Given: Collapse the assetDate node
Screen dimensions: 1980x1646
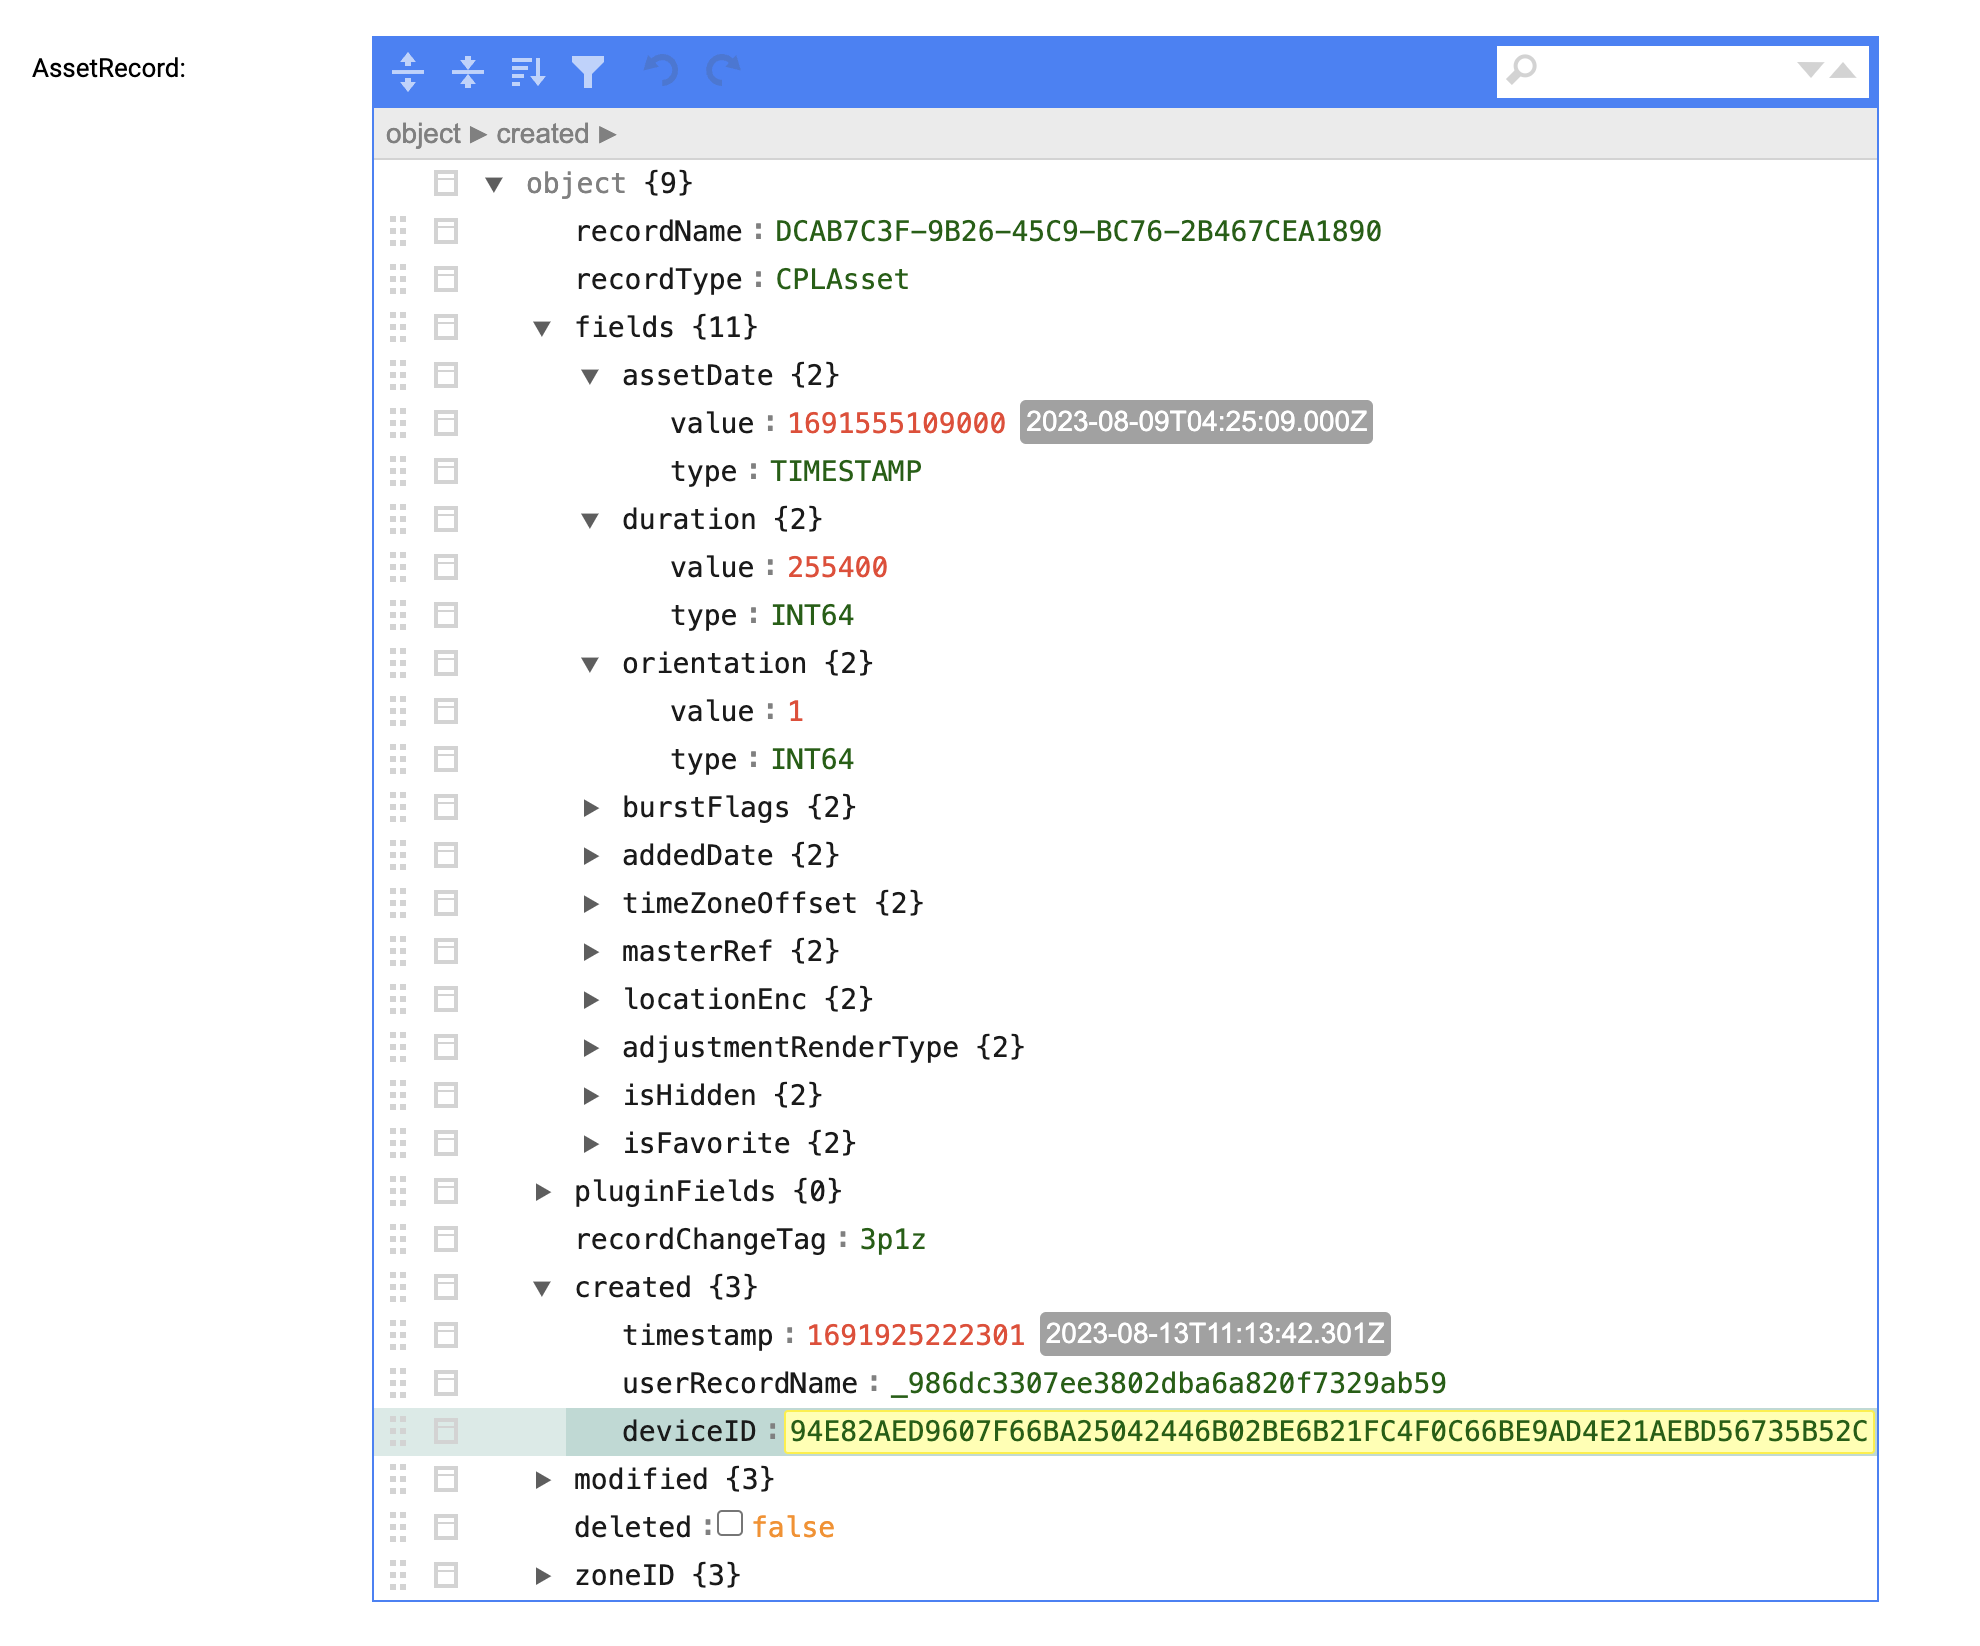Looking at the screenshot, I should coord(591,376).
